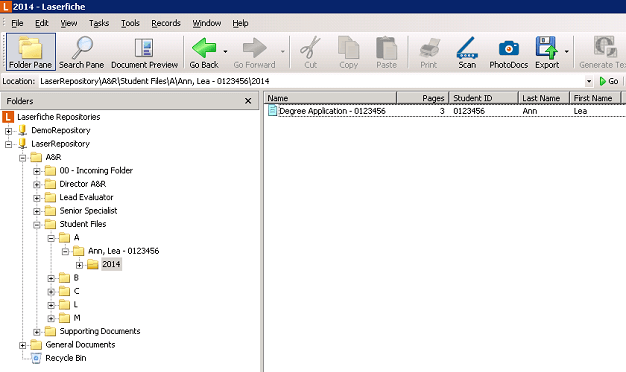Select the 2014 folder

click(x=111, y=264)
